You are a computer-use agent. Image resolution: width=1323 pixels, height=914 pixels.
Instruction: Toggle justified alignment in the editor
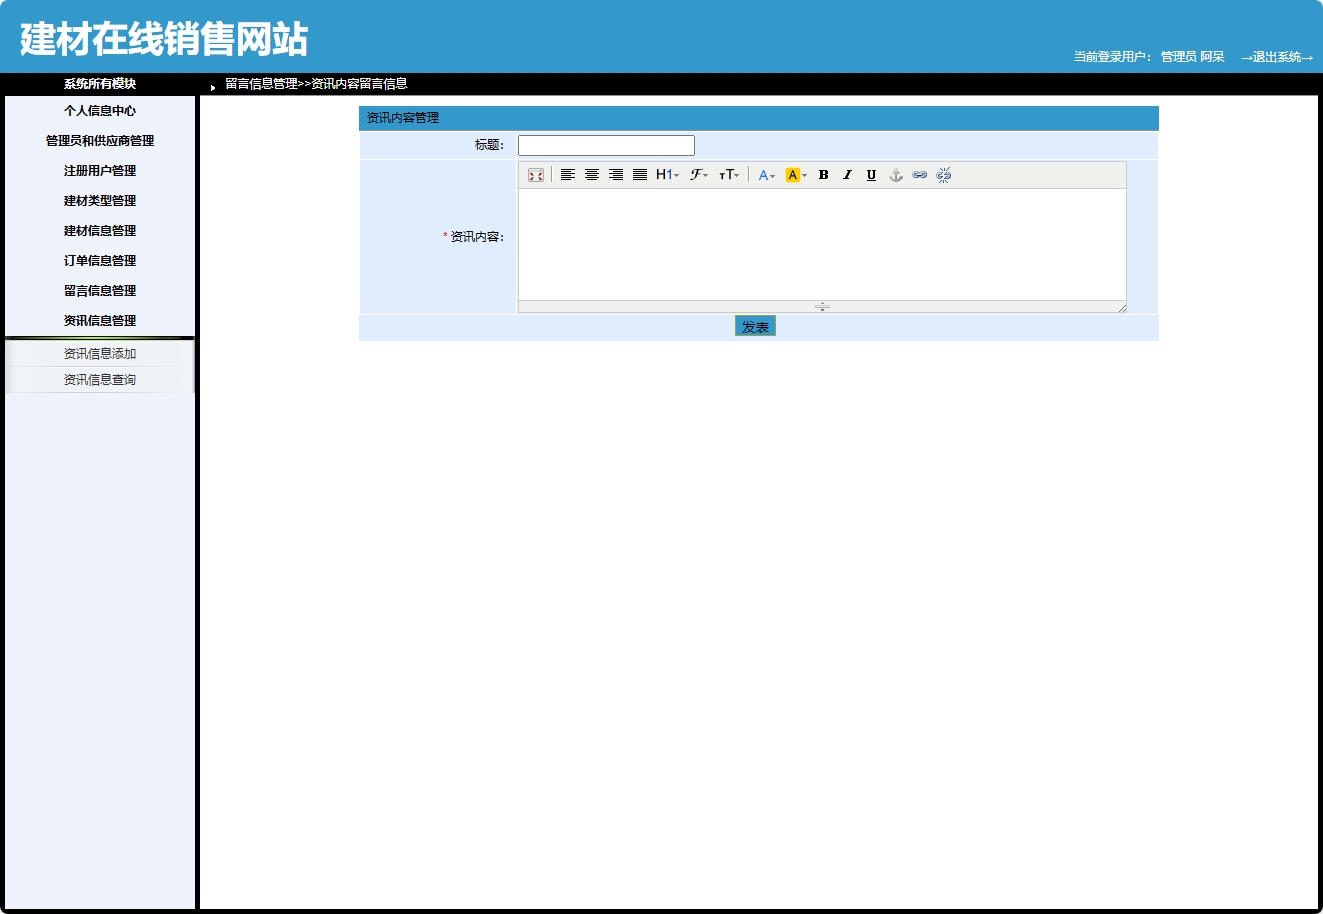click(x=639, y=175)
